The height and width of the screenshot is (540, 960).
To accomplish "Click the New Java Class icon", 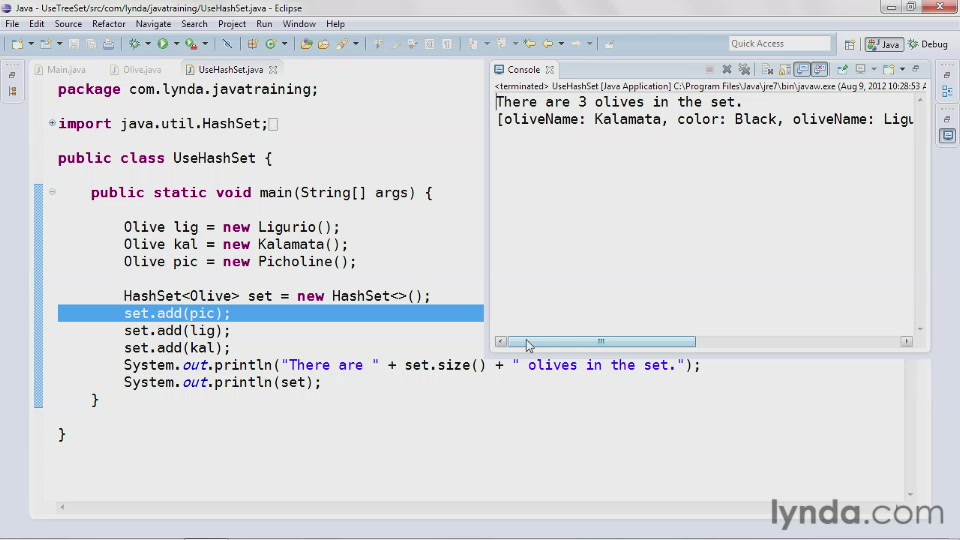I will pyautogui.click(x=271, y=44).
